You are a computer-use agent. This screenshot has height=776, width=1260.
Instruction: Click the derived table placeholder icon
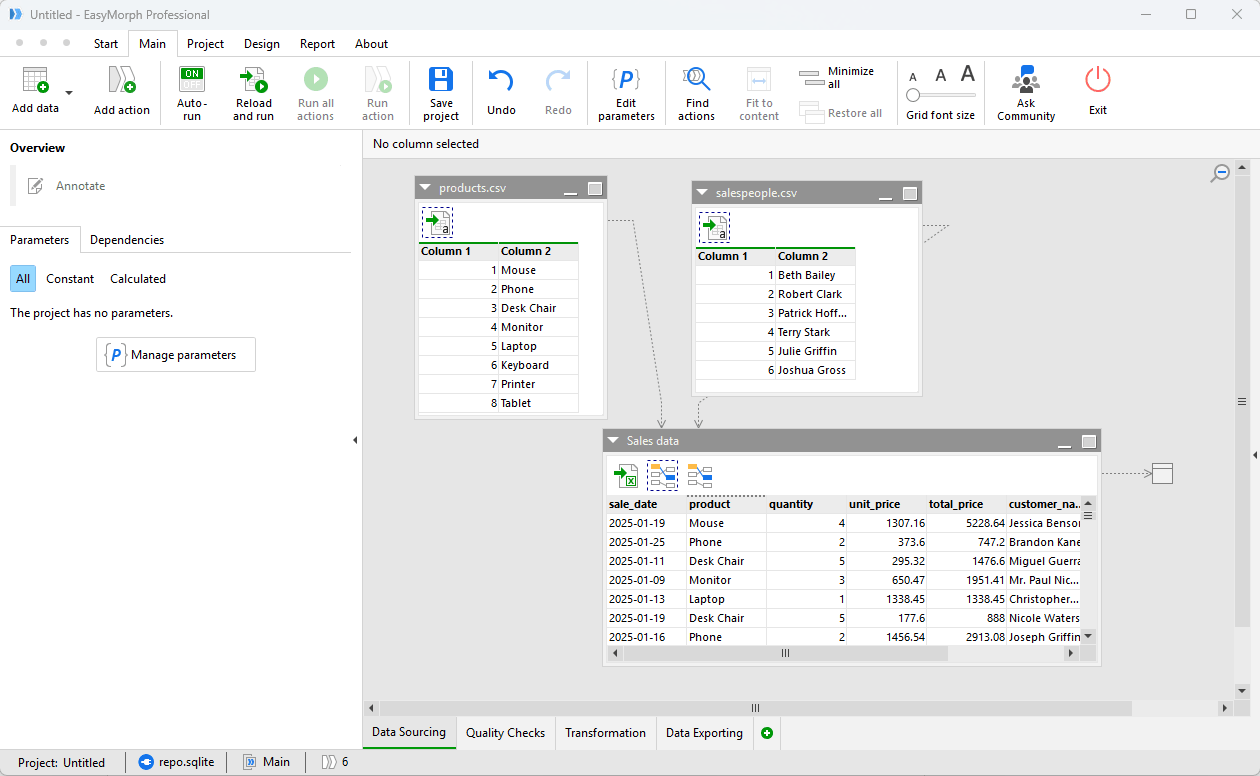(x=1162, y=474)
